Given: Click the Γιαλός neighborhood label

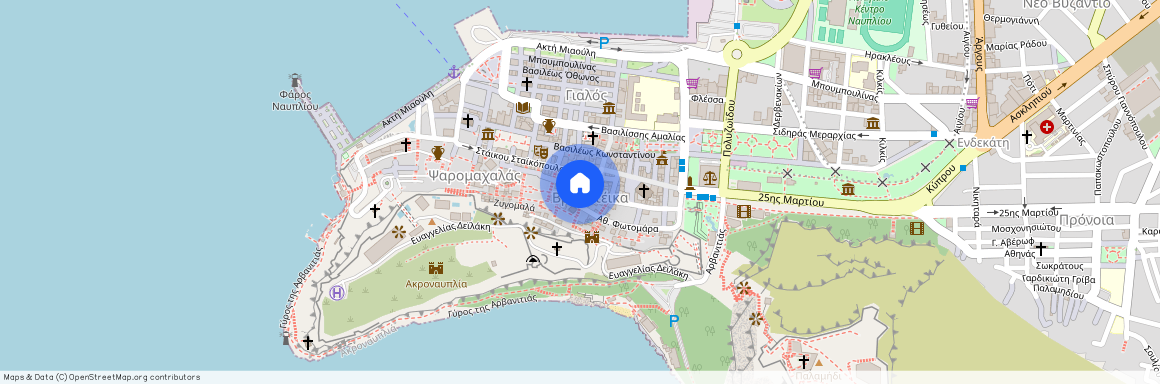Looking at the screenshot, I should click(x=586, y=95).
